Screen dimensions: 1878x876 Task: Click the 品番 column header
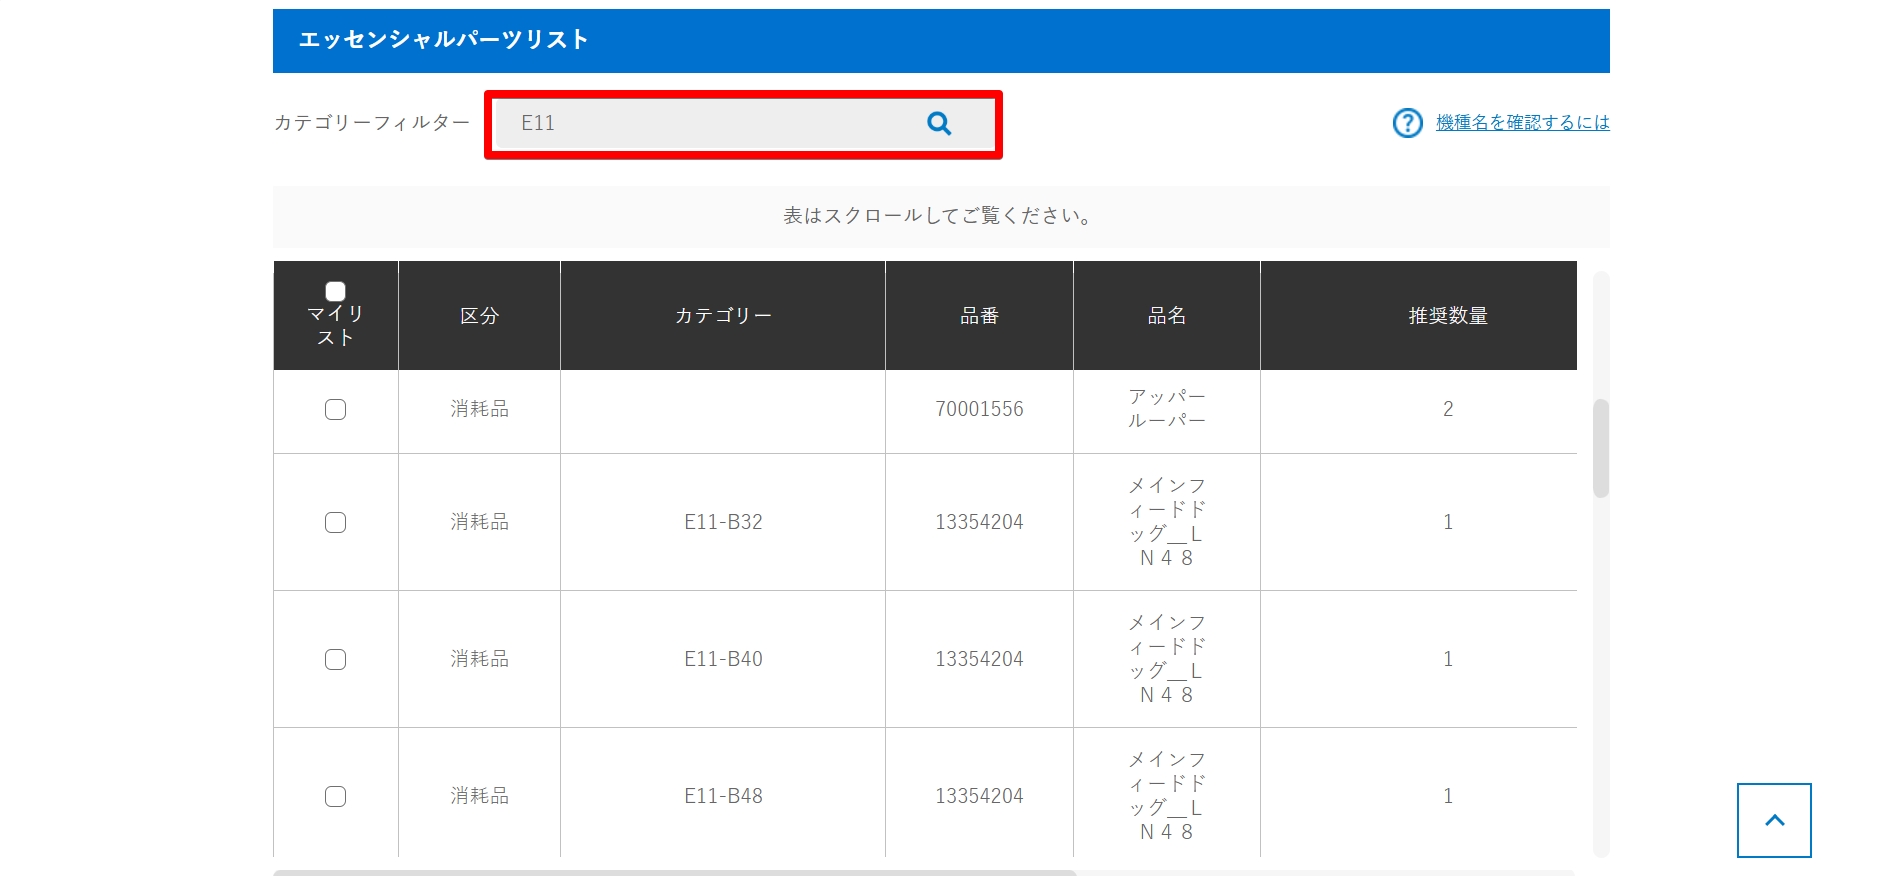(x=979, y=316)
